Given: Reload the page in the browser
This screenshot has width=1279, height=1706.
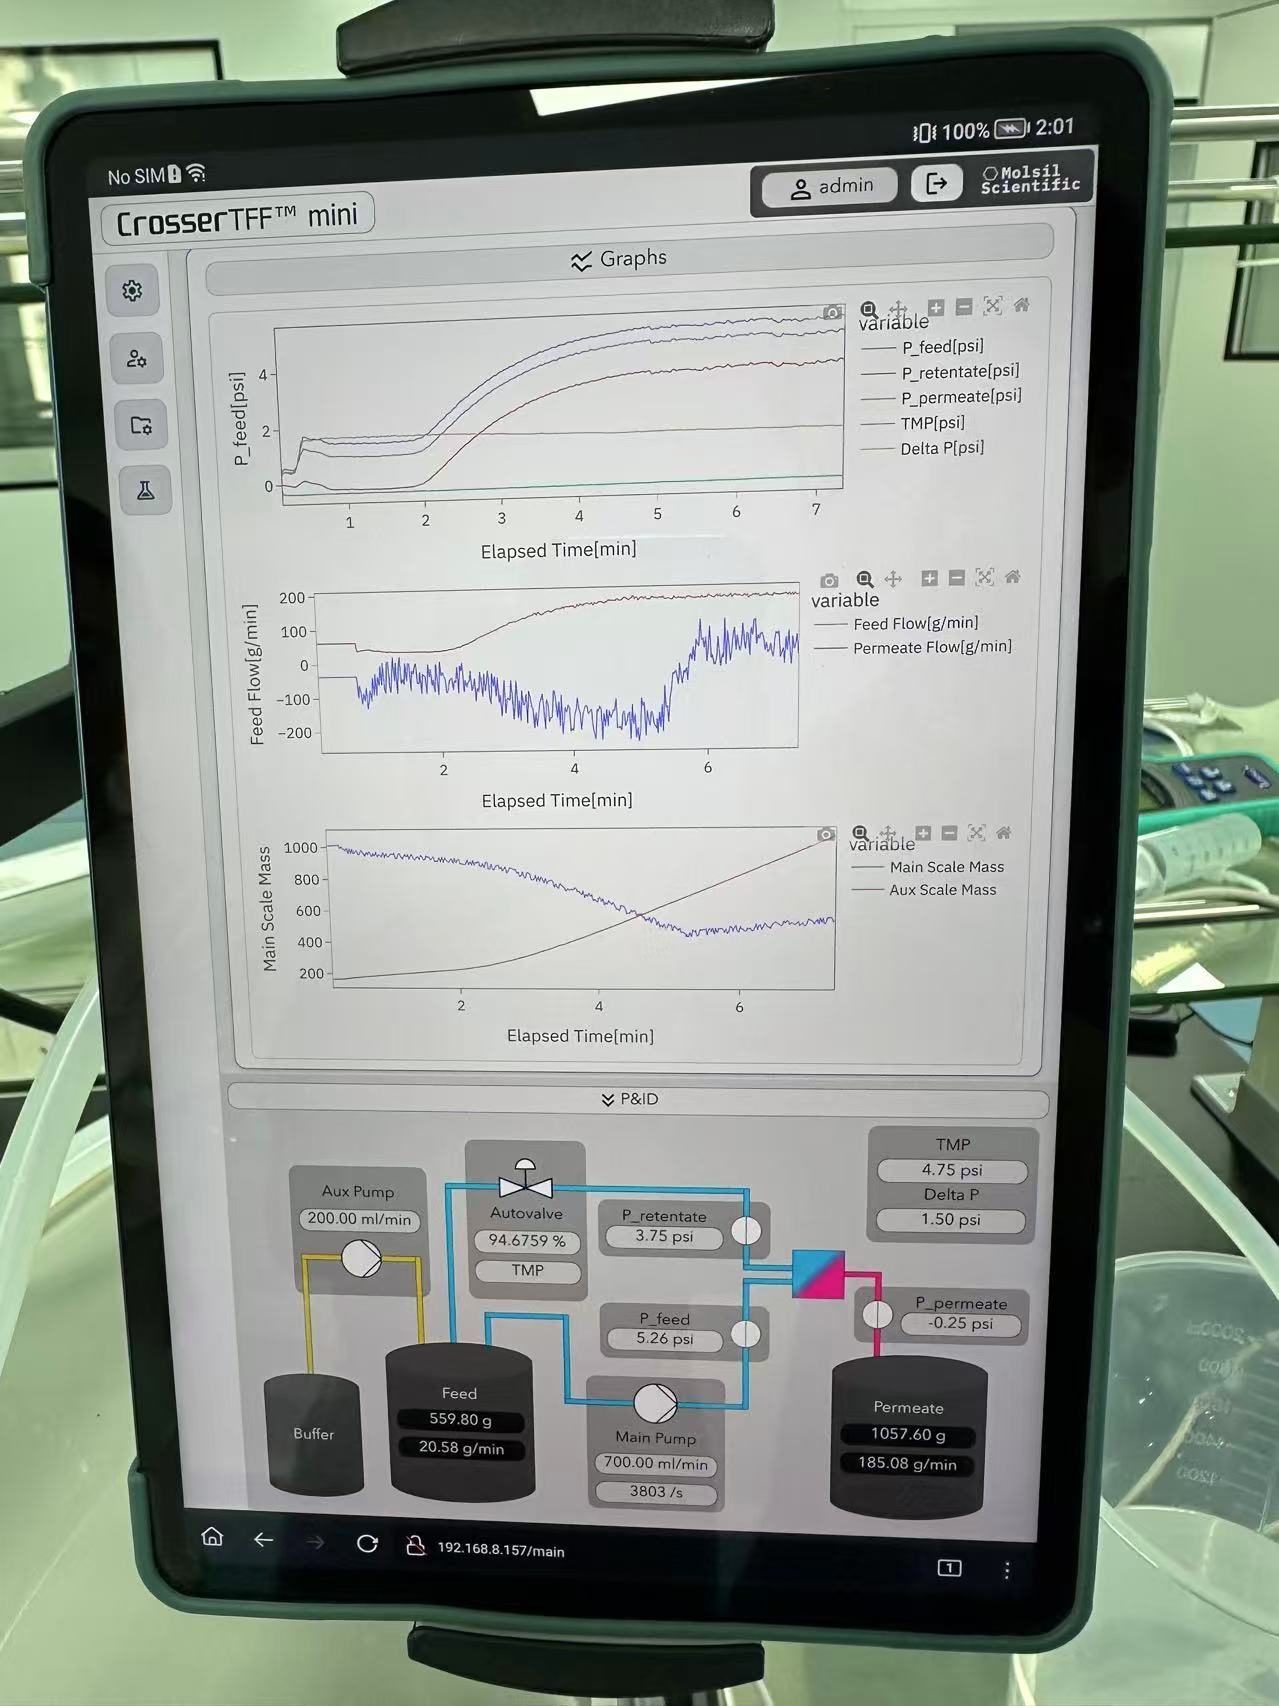Looking at the screenshot, I should [x=367, y=1544].
